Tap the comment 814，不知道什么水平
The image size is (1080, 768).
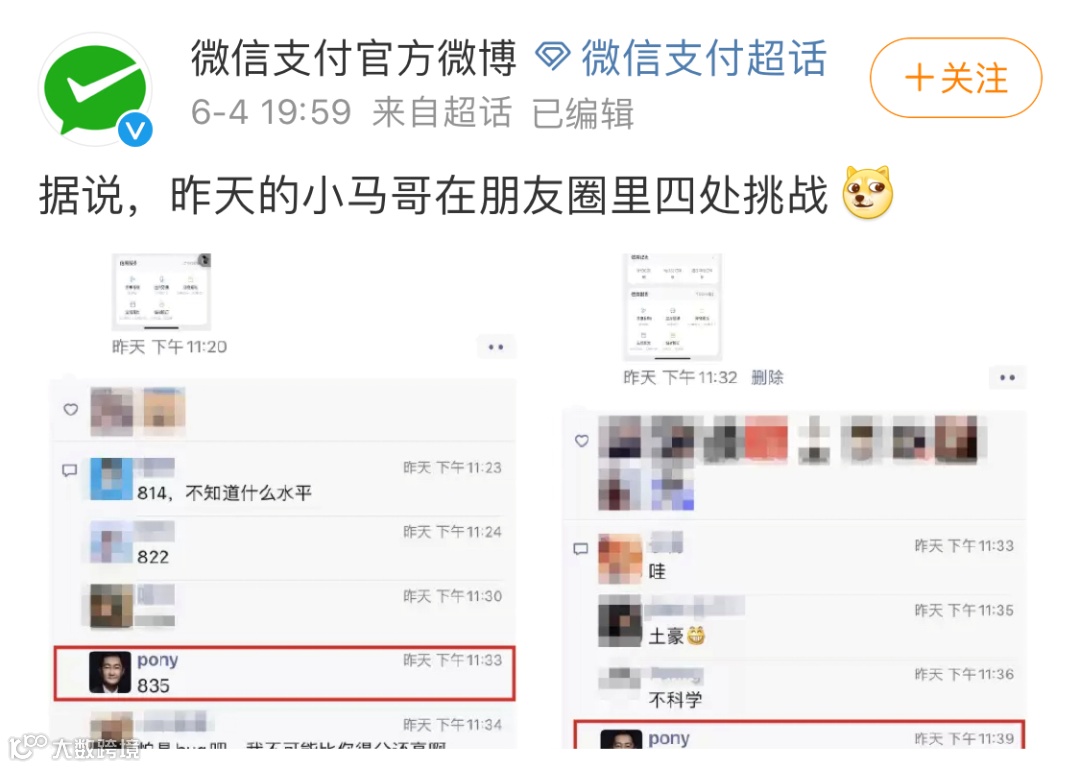[225, 493]
